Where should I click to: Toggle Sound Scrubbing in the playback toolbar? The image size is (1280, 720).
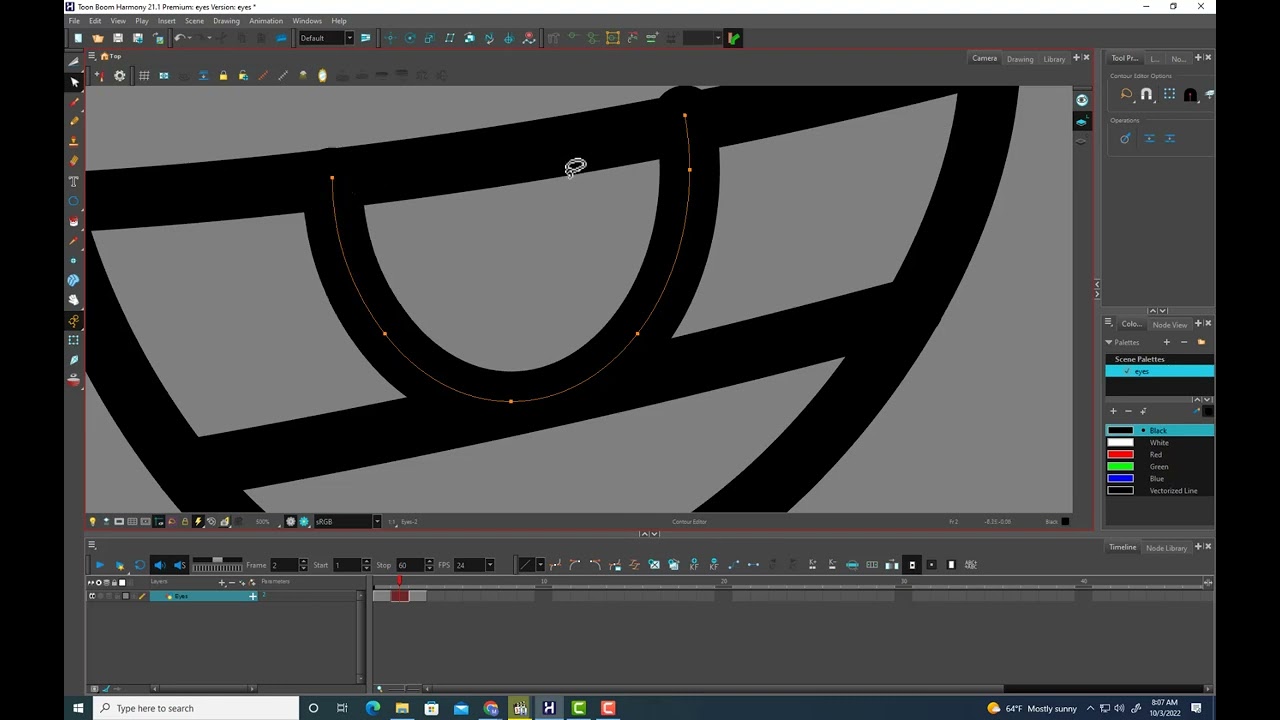click(x=178, y=565)
